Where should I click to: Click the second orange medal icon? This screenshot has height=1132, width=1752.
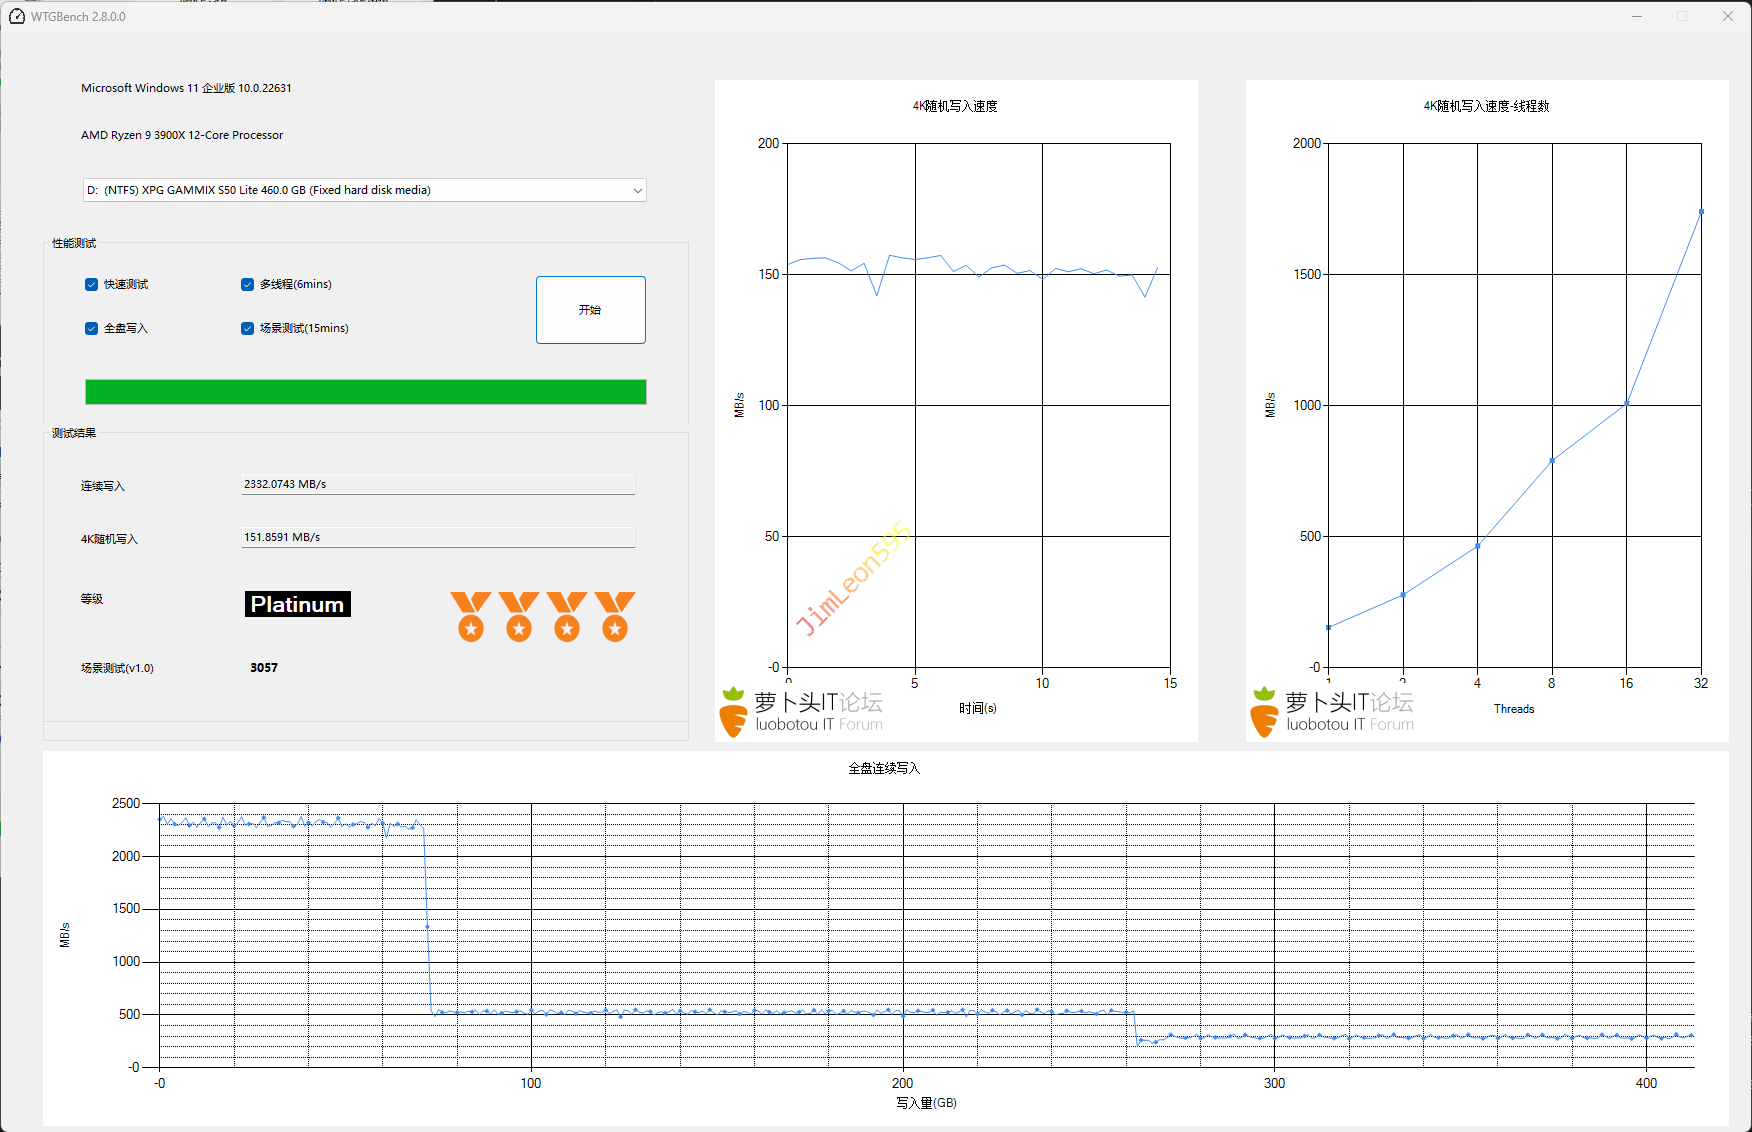[518, 616]
